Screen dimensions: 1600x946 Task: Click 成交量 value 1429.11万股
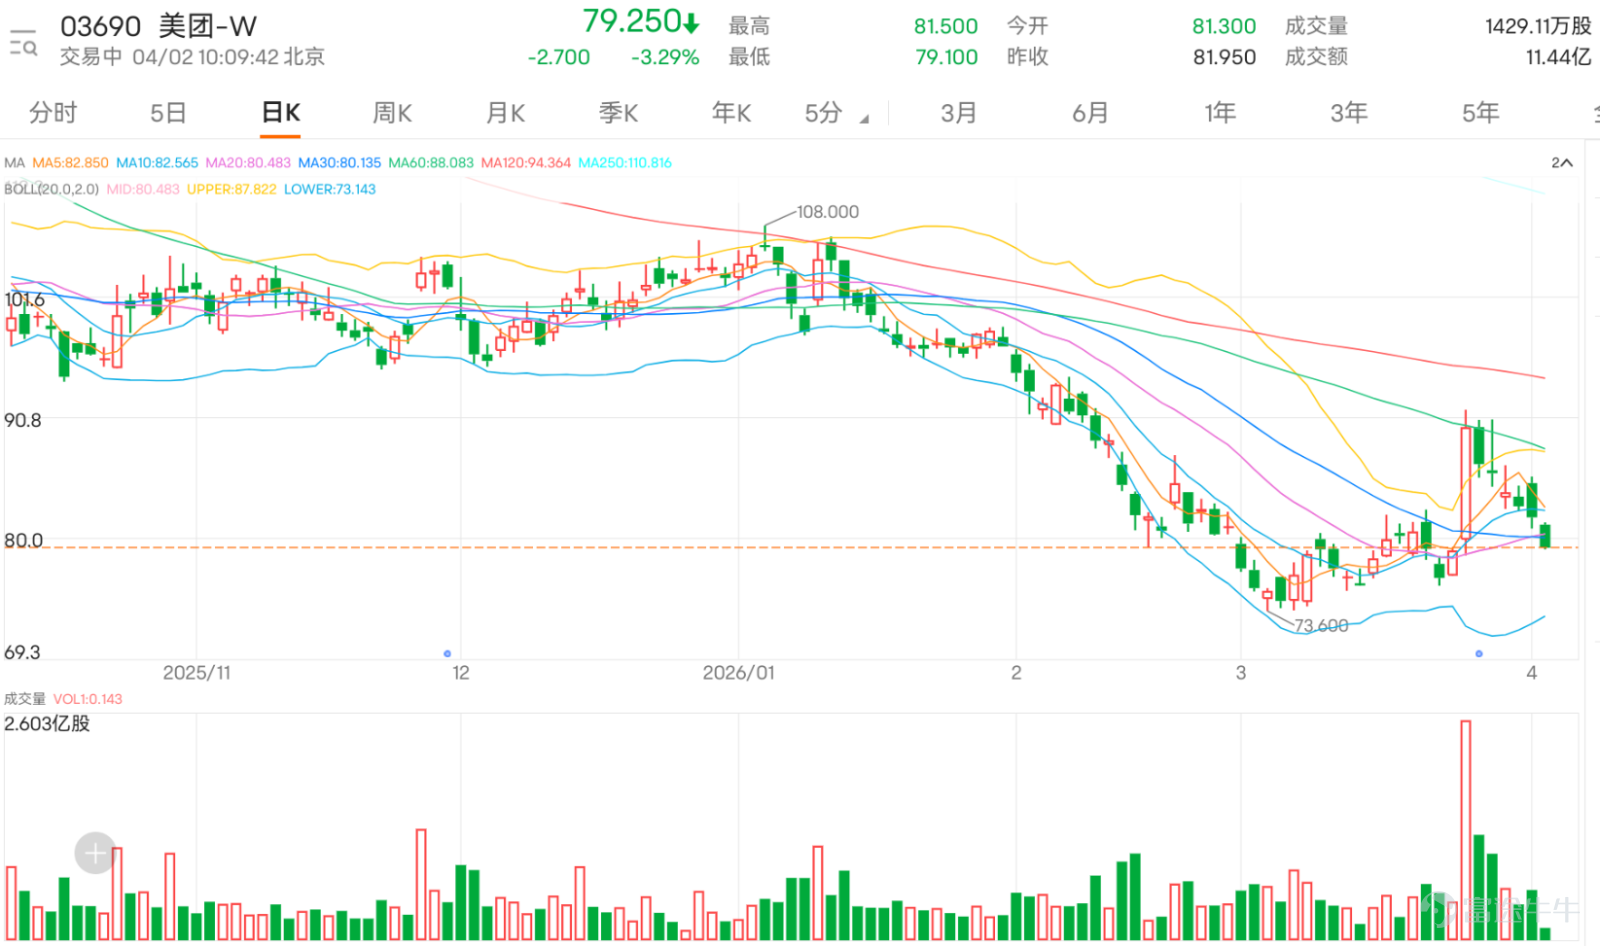(x=1538, y=26)
